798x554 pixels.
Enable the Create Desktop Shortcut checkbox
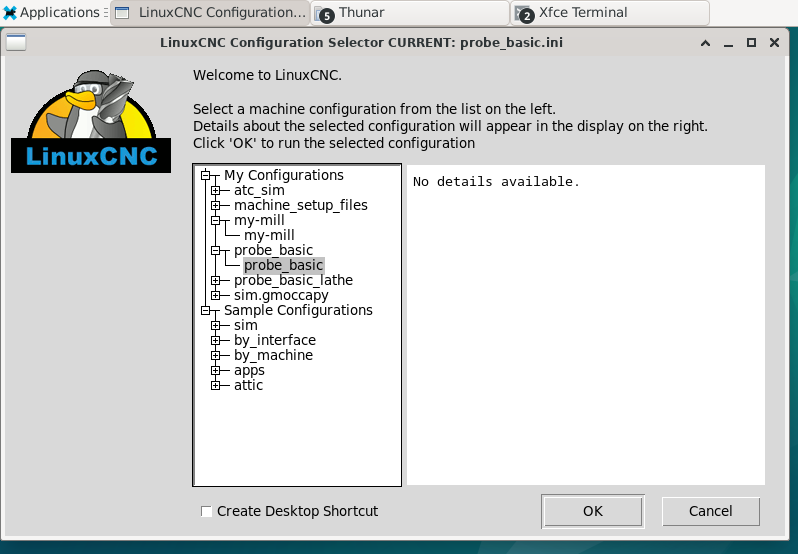point(206,511)
